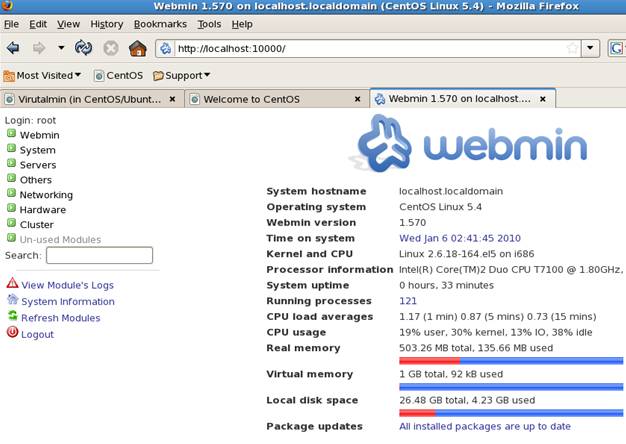Open the Help menu
Image resolution: width=626 pixels, height=444 pixels.
coord(242,24)
